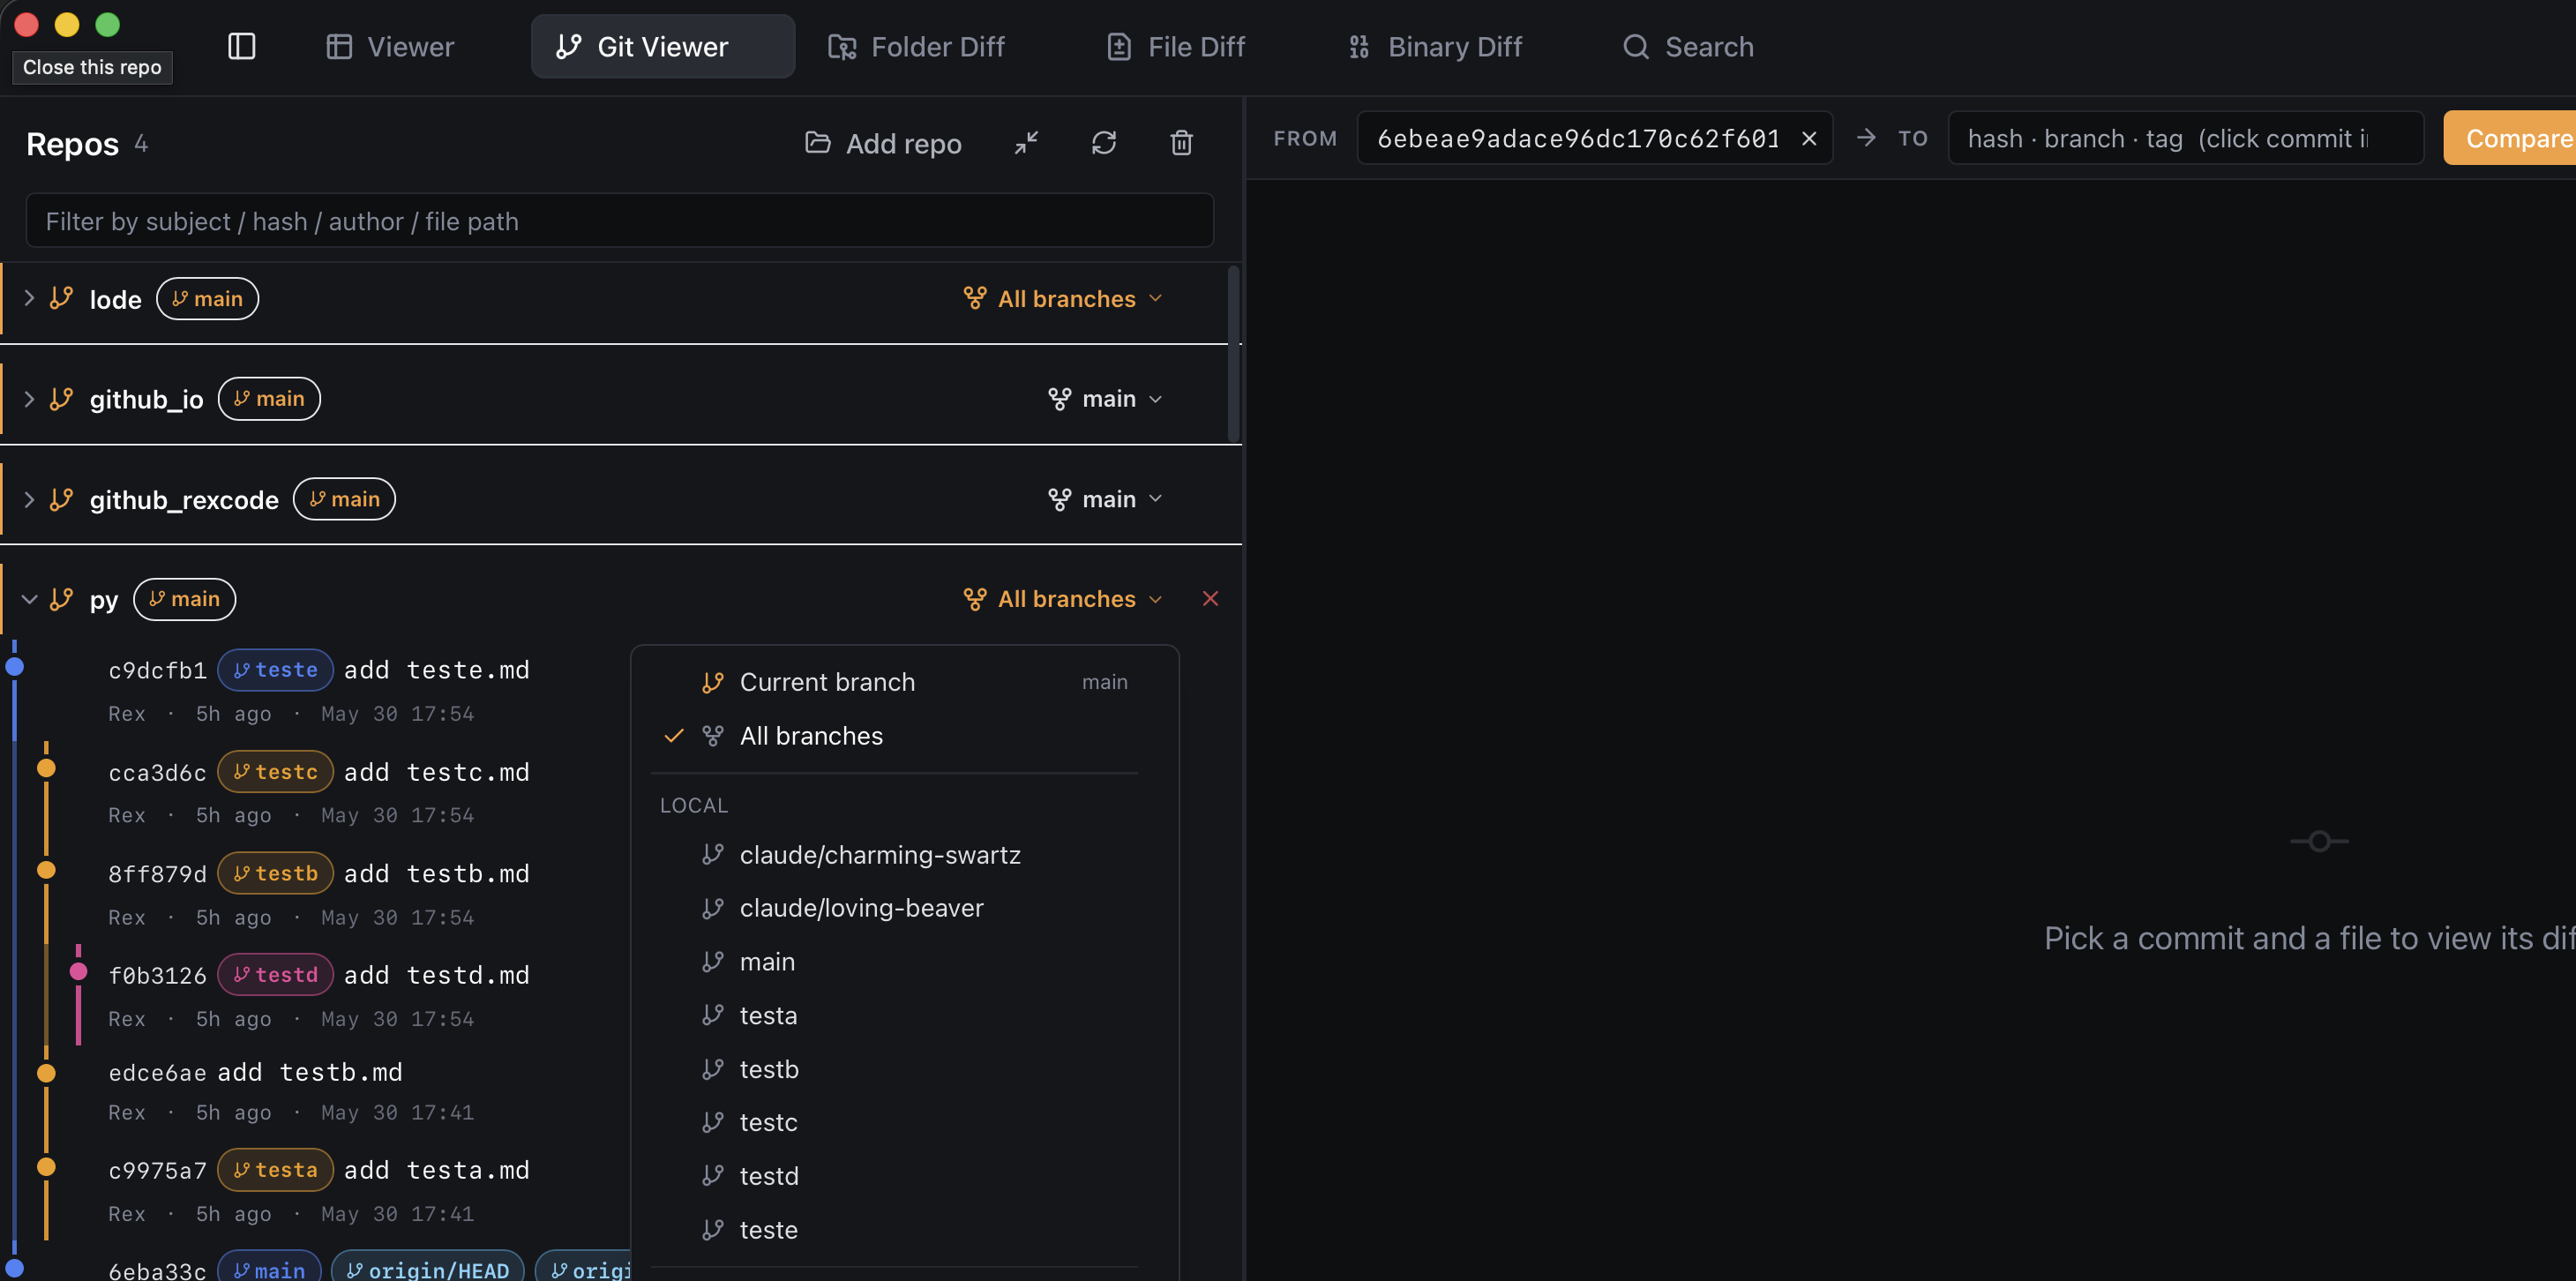This screenshot has width=2576, height=1281.
Task: Open the Search tab
Action: point(1688,46)
